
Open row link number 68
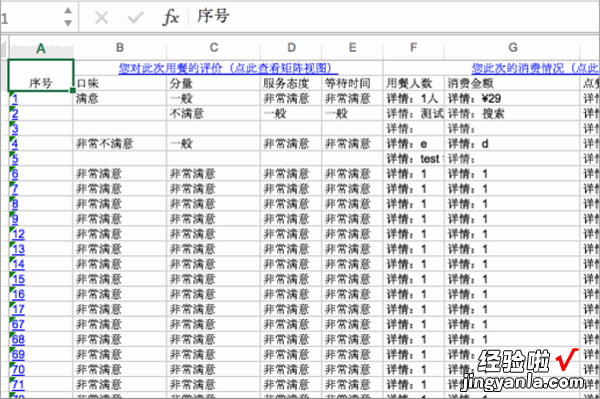18,339
